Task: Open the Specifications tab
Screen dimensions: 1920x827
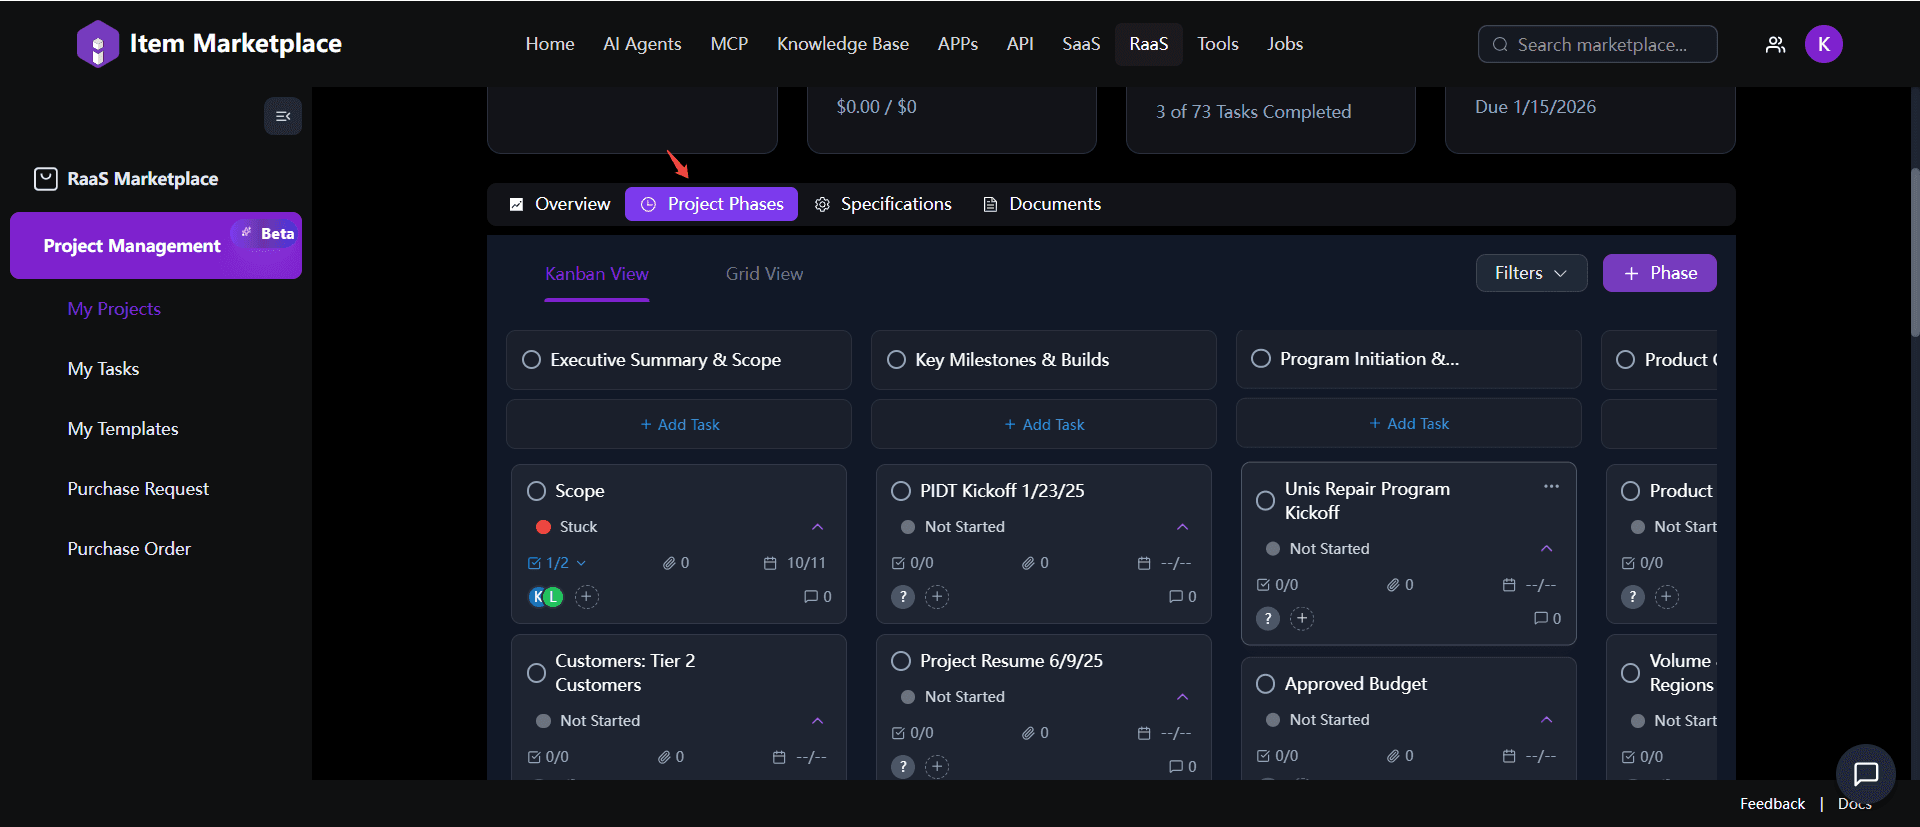Action: click(884, 204)
